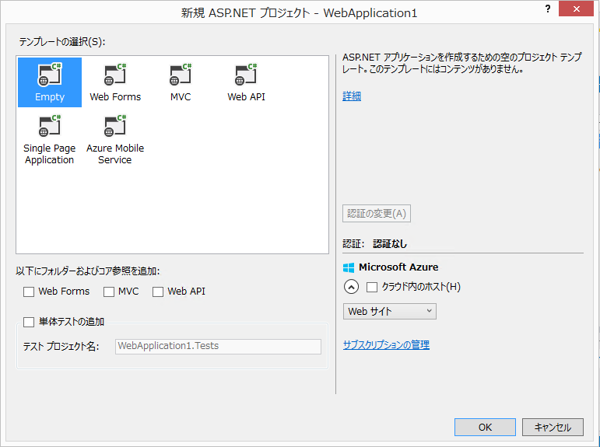Open the Web サイト dropdown
This screenshot has height=447, width=600.
click(389, 312)
